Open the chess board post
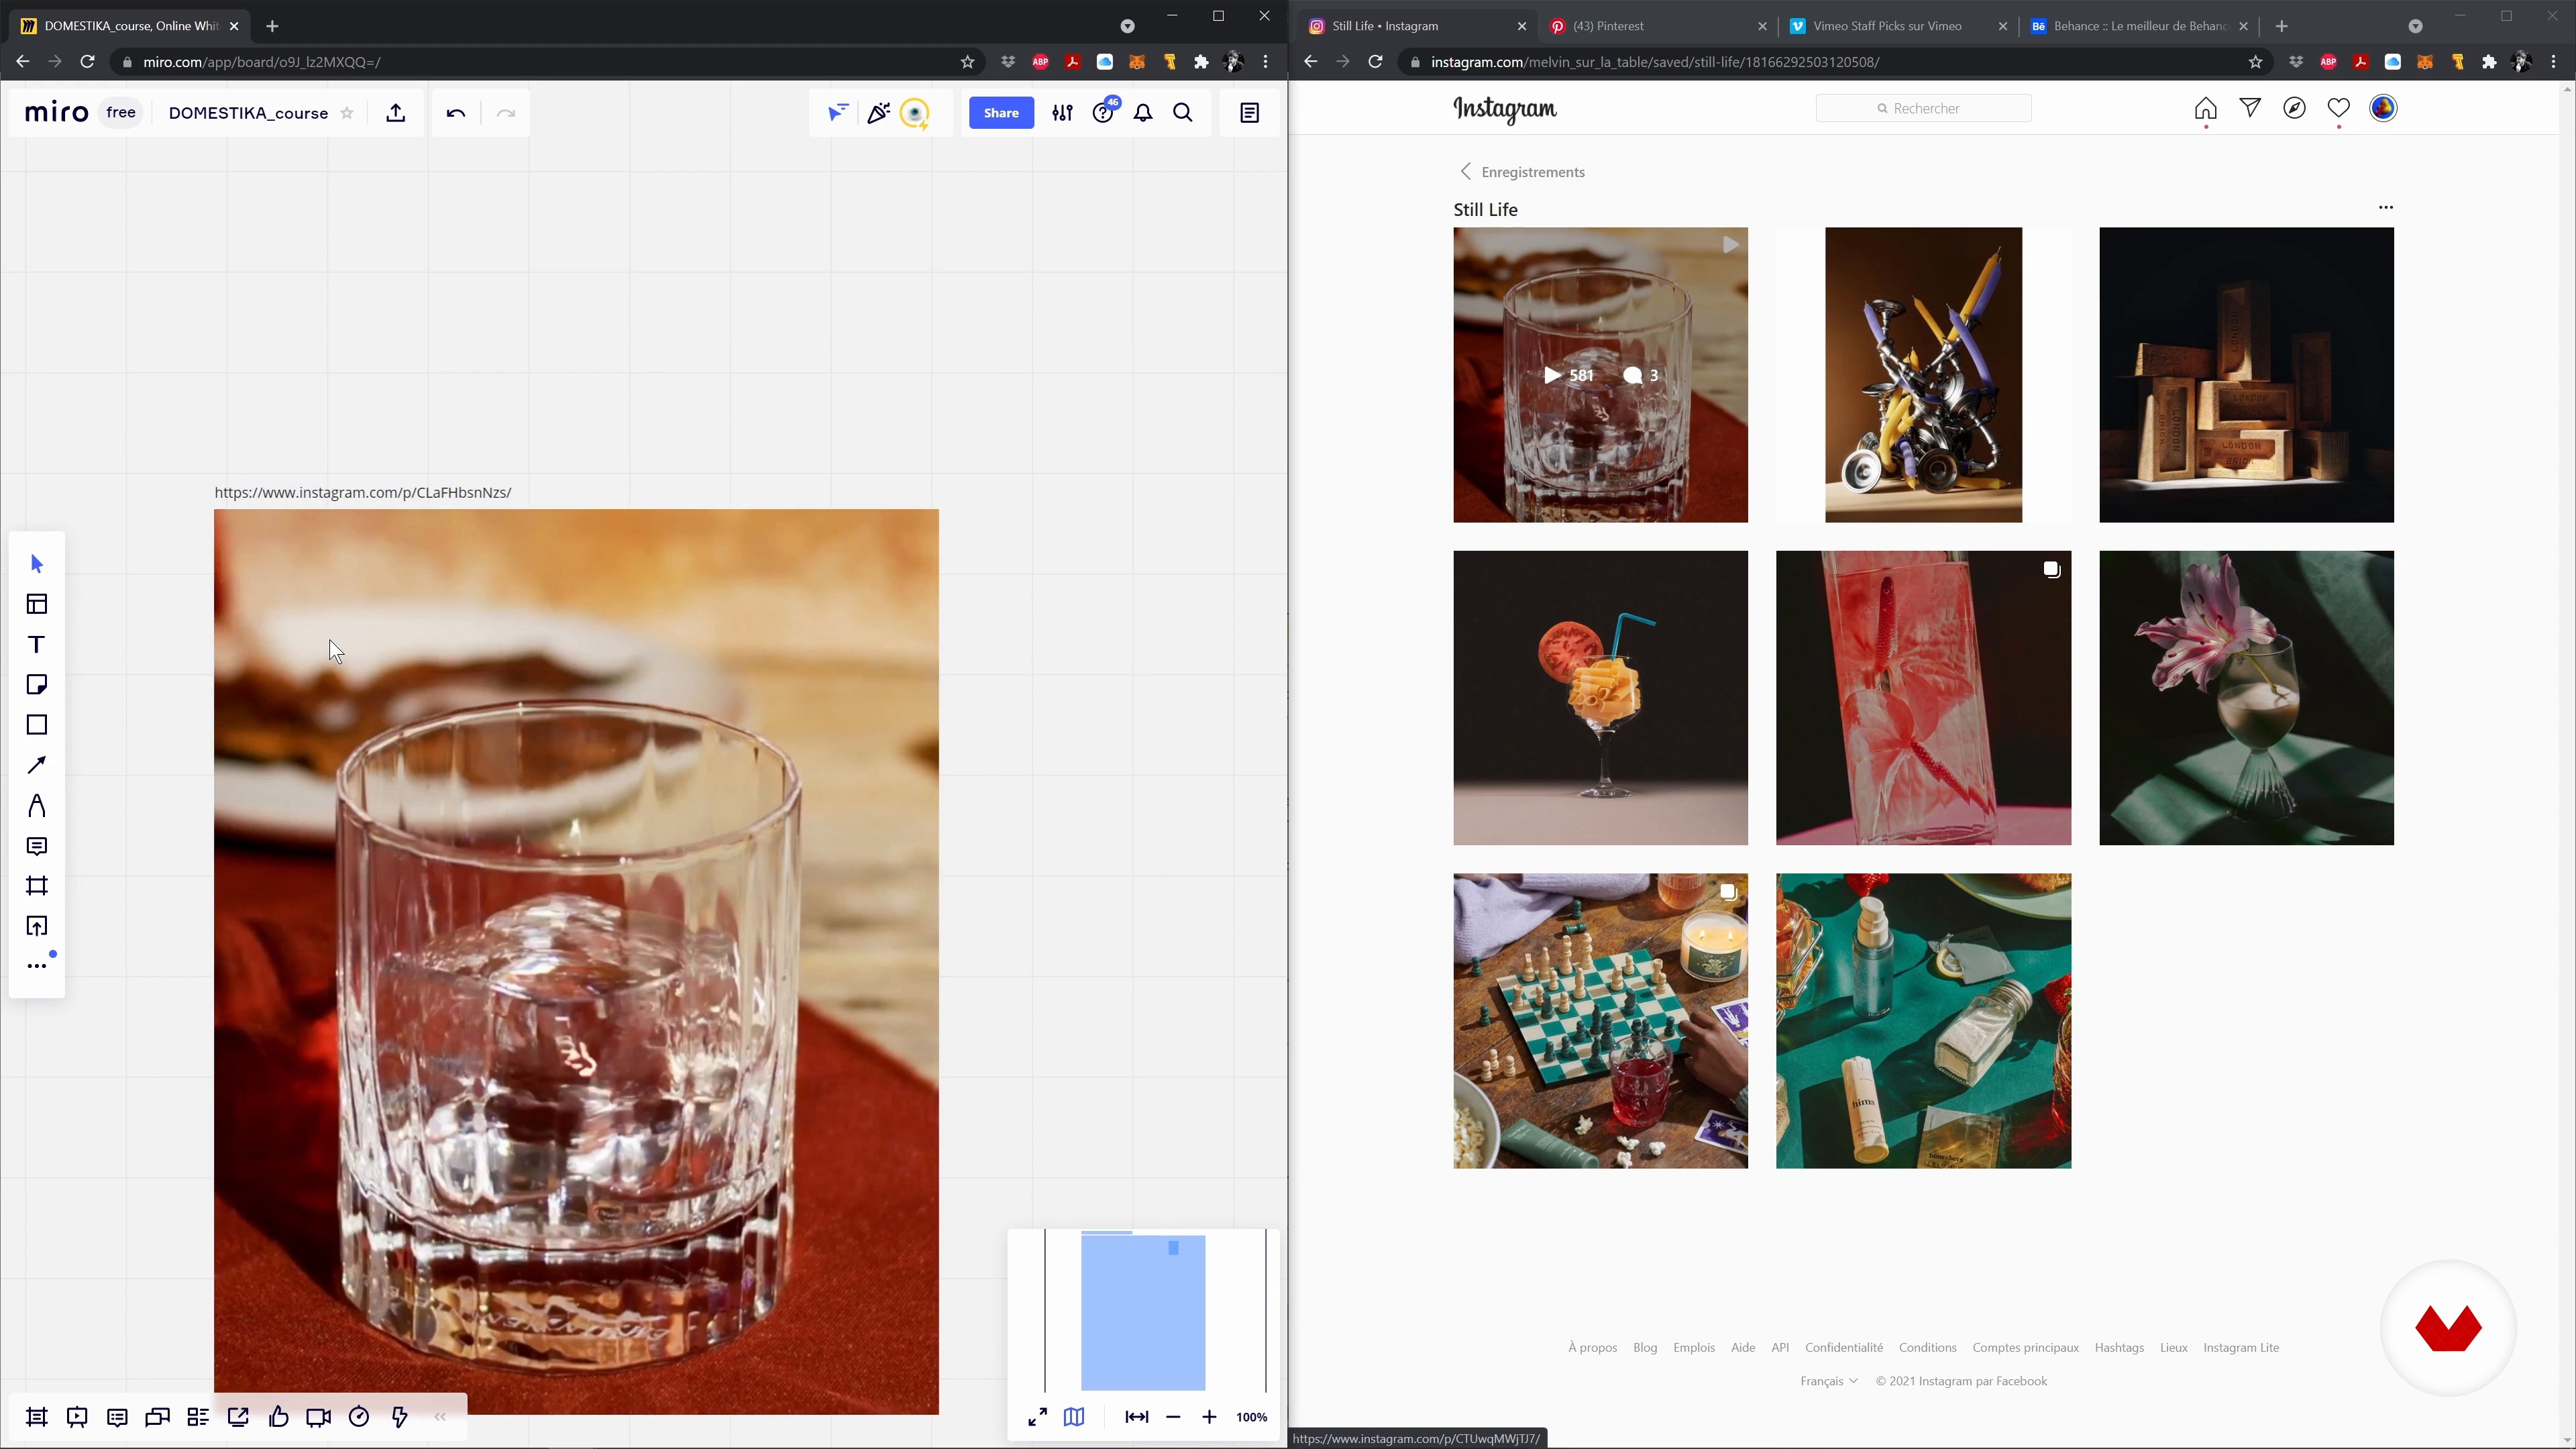The image size is (2576, 1449). click(1600, 1021)
